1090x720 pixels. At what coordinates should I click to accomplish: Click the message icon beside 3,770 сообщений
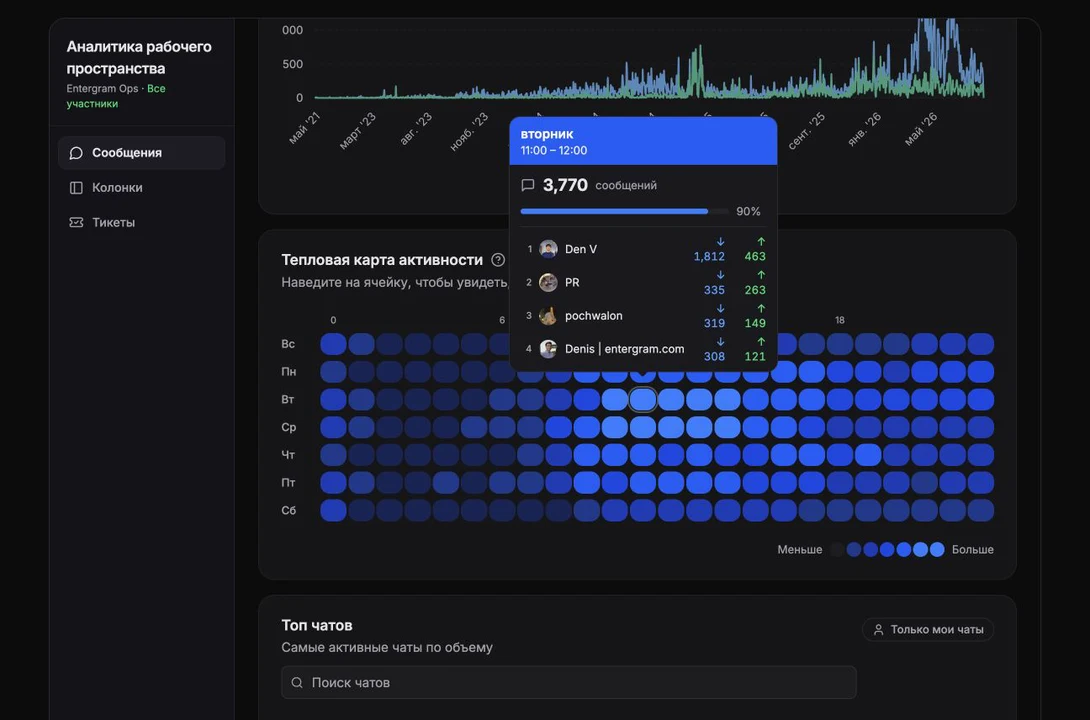[x=528, y=185]
